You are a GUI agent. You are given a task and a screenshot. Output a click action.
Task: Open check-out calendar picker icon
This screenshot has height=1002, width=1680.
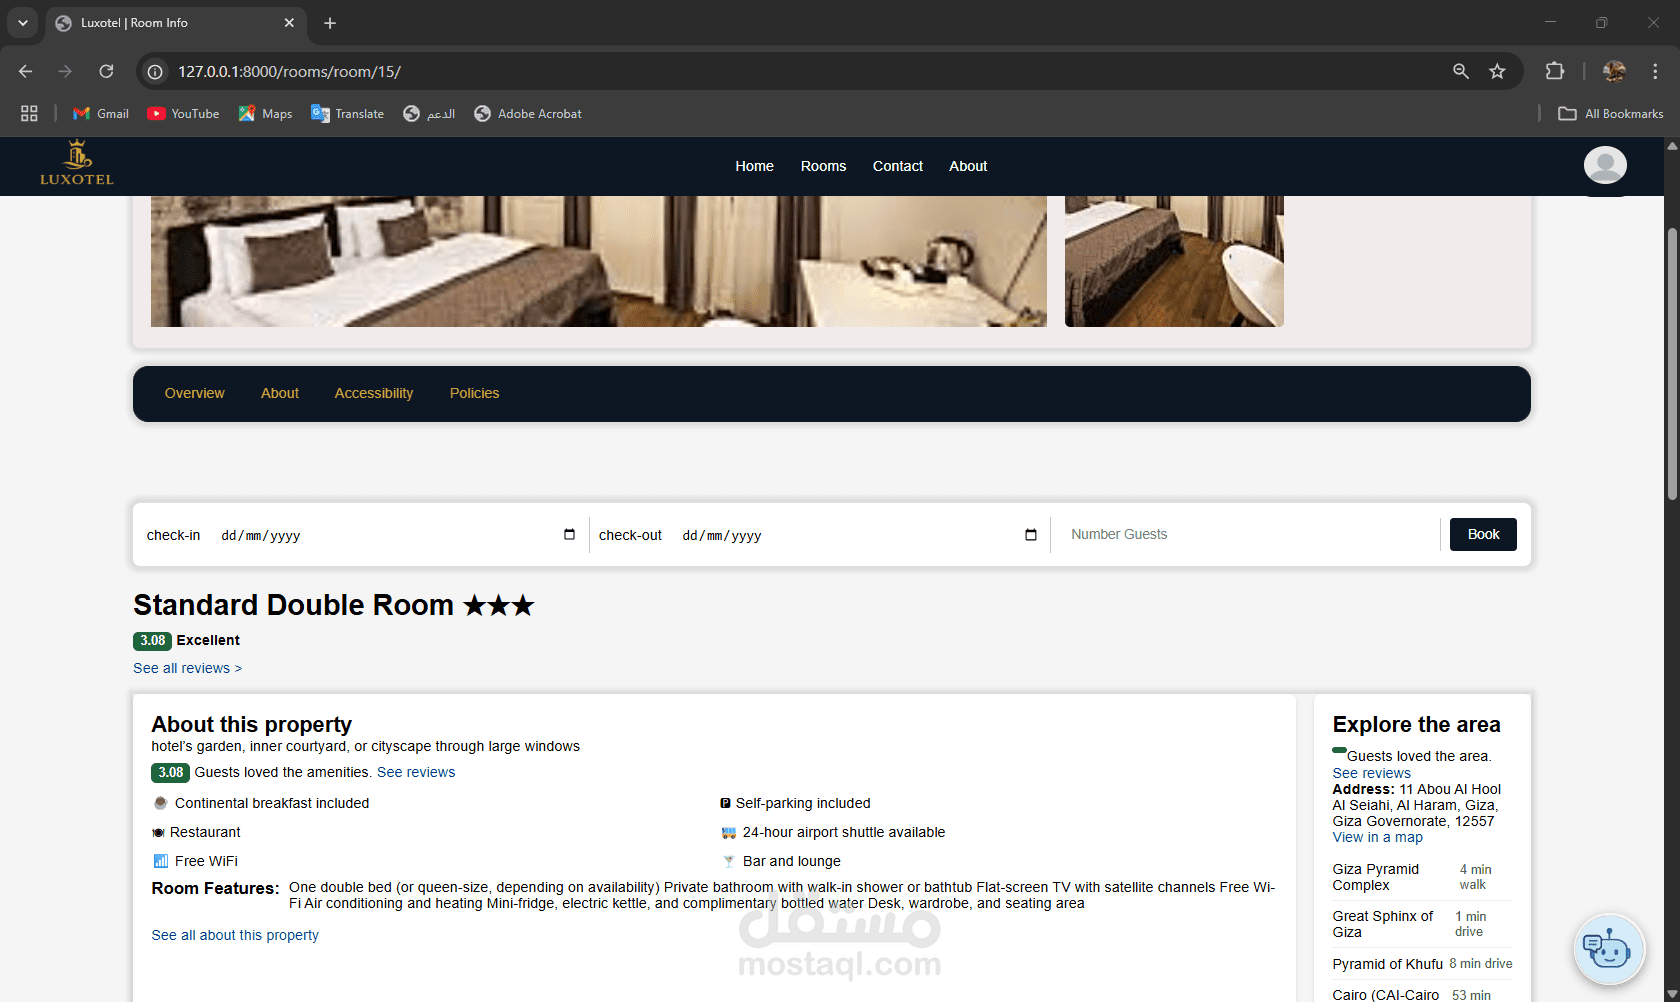(1031, 534)
